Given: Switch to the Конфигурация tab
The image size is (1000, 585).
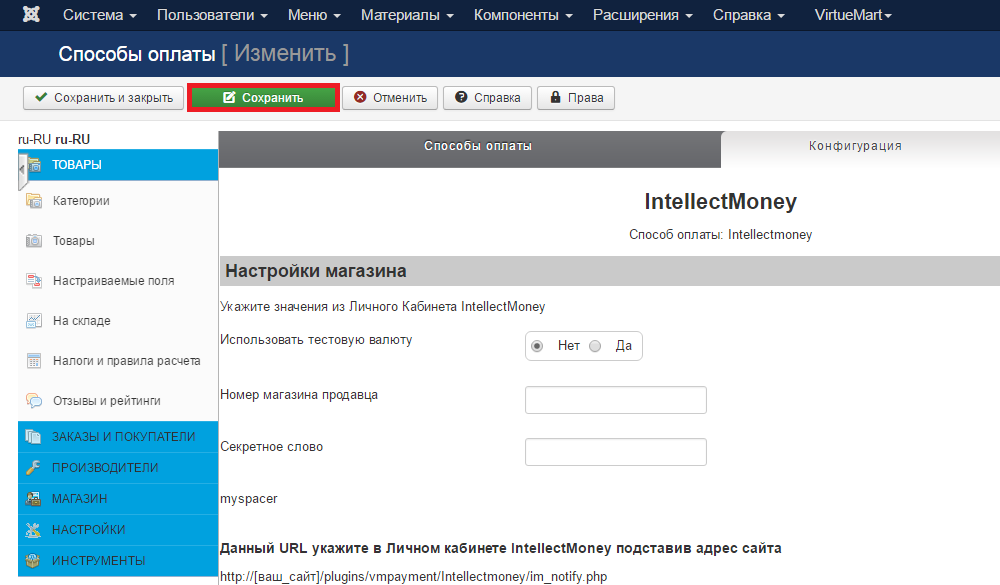Looking at the screenshot, I should click(x=855, y=146).
